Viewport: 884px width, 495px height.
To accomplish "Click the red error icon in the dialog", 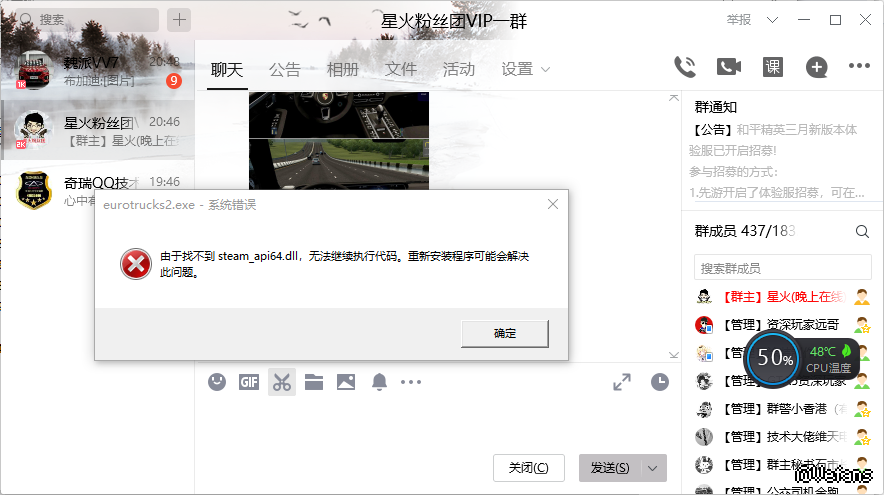I will (136, 264).
